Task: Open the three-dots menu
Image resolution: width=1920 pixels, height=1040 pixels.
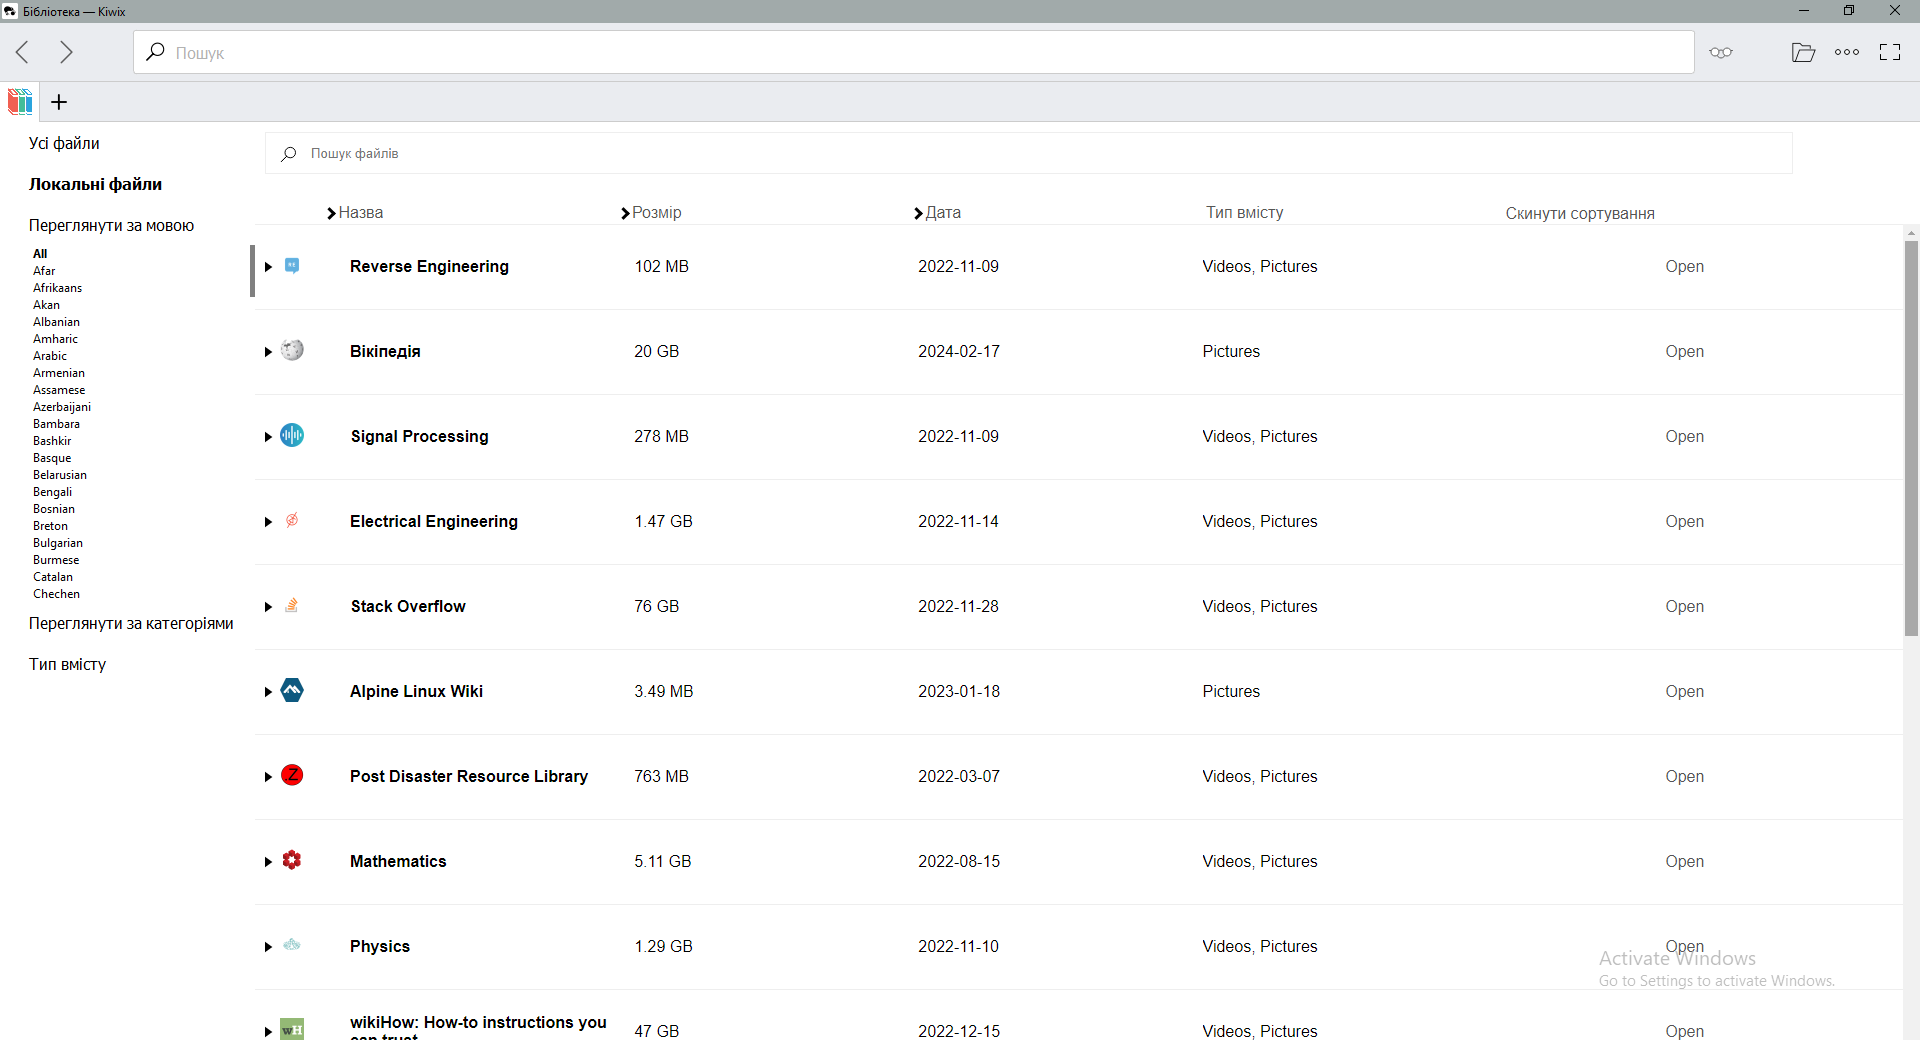Action: pos(1847,52)
